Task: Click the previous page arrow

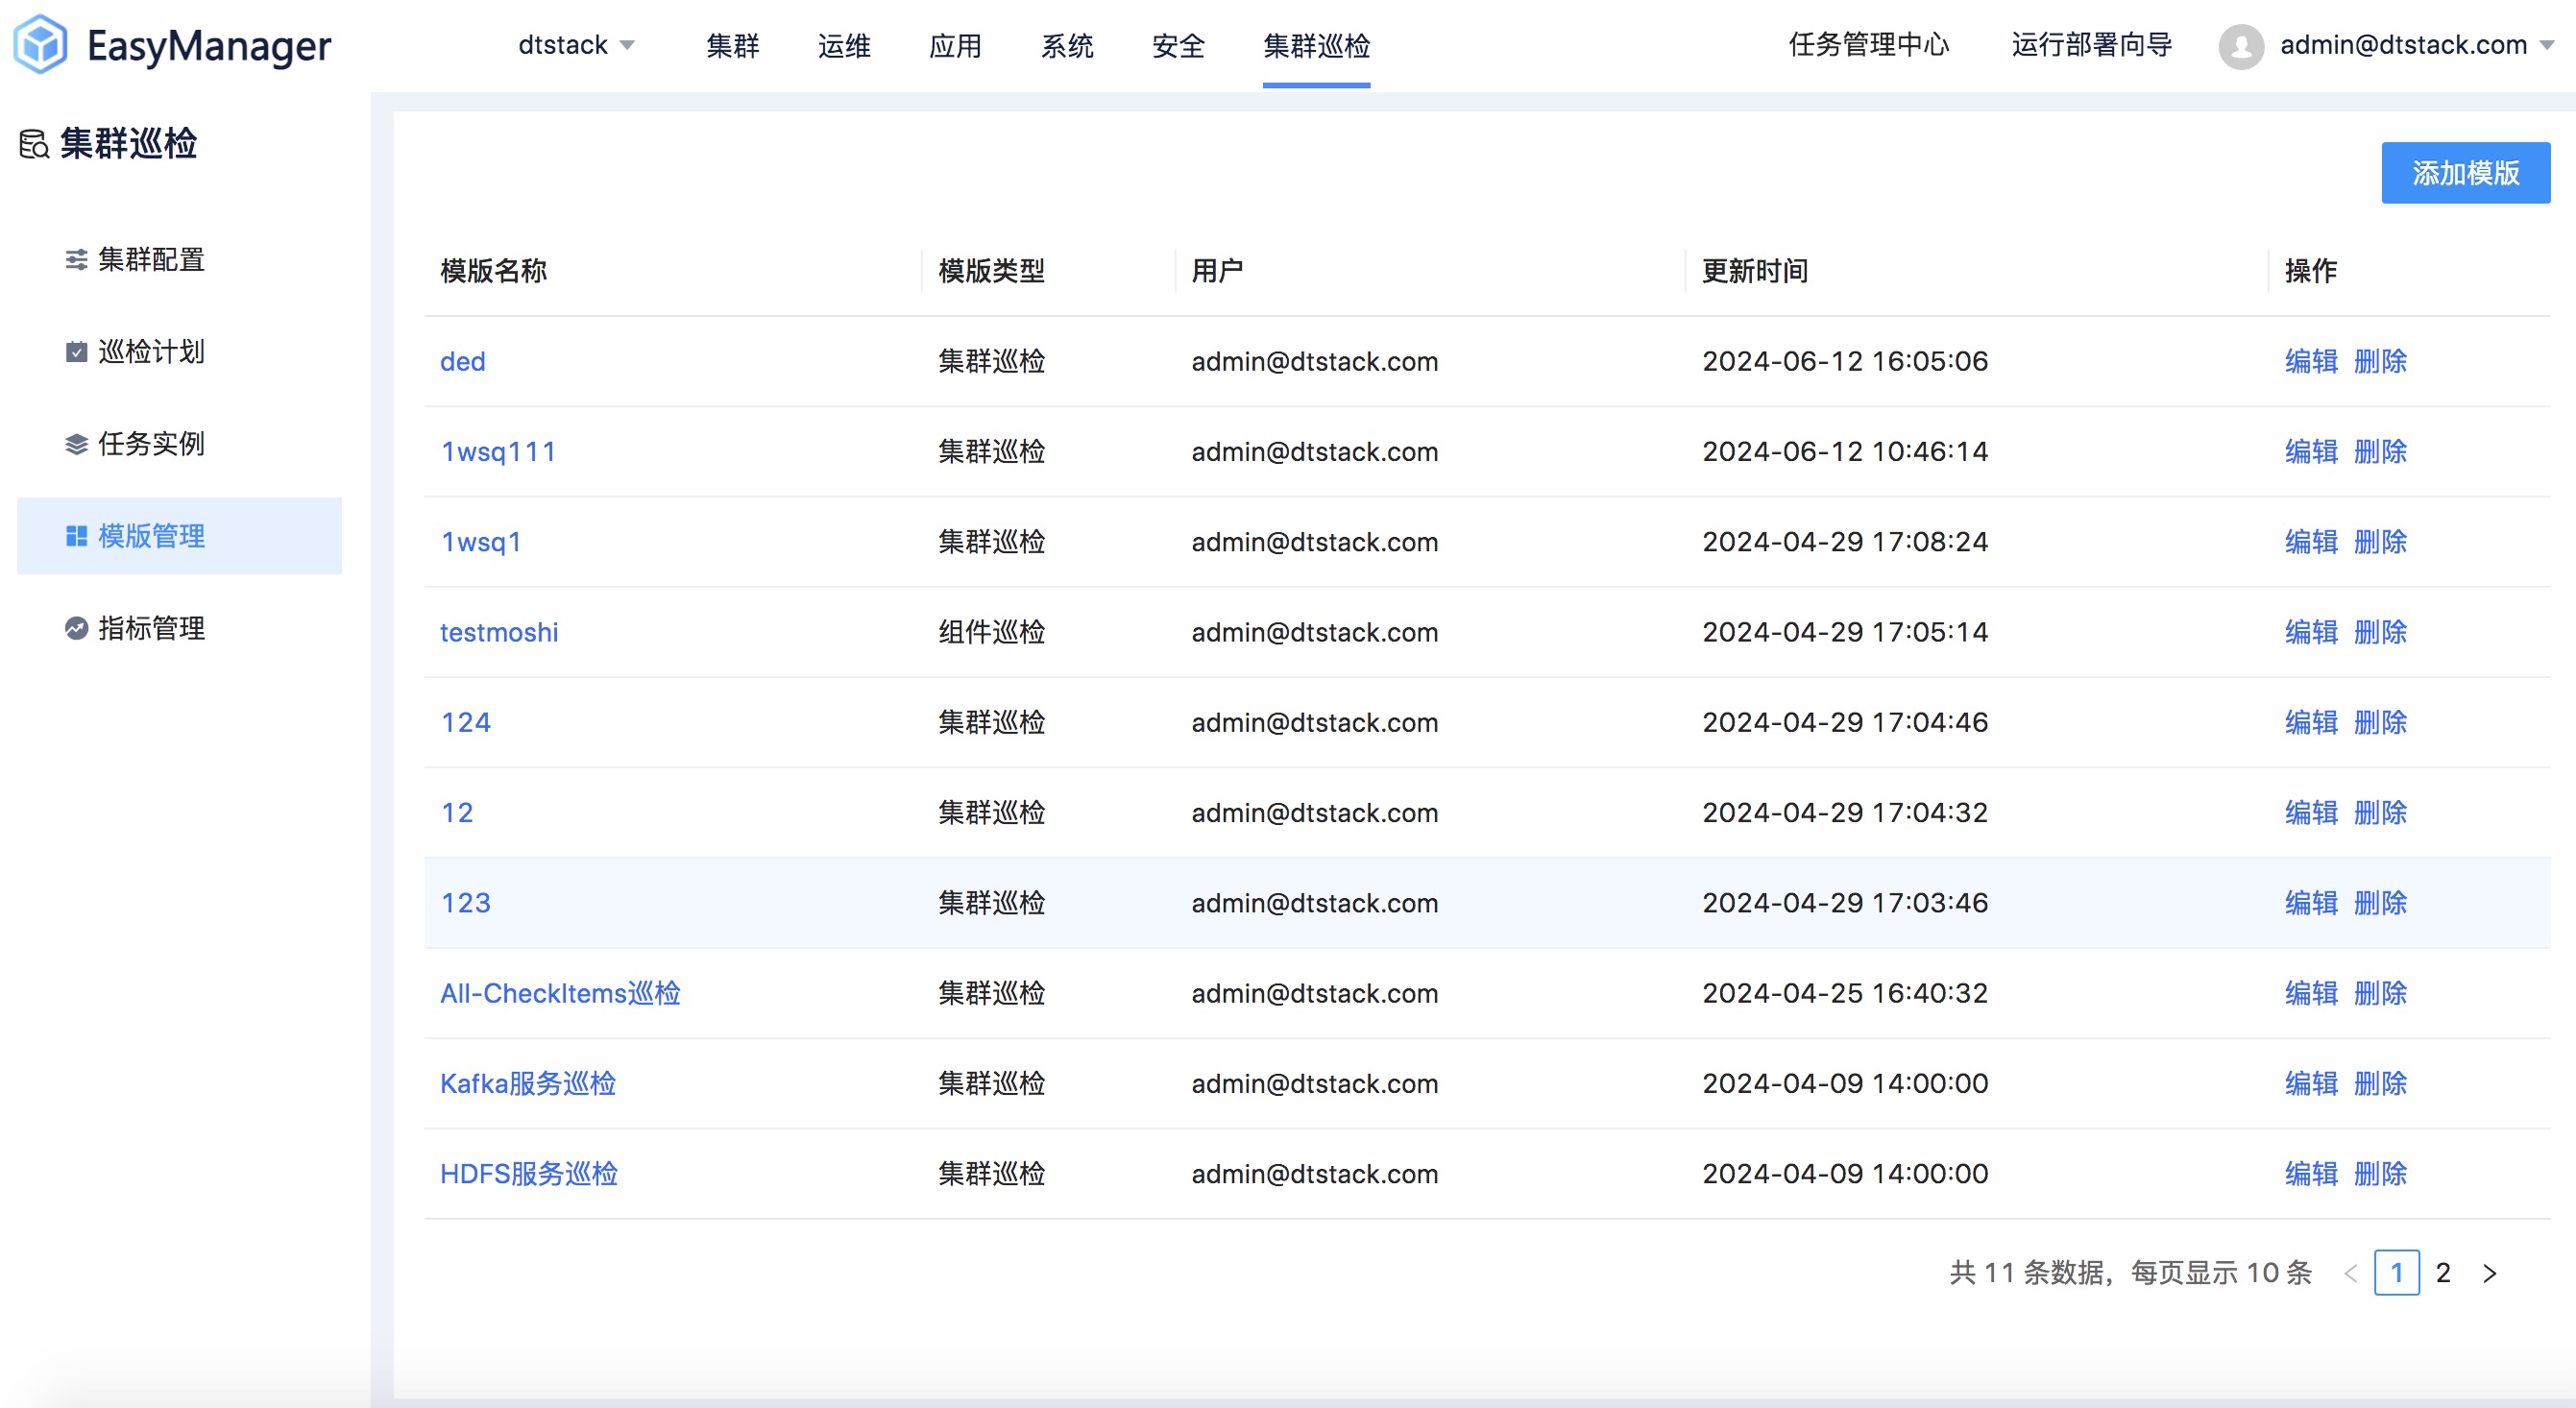Action: [2350, 1272]
